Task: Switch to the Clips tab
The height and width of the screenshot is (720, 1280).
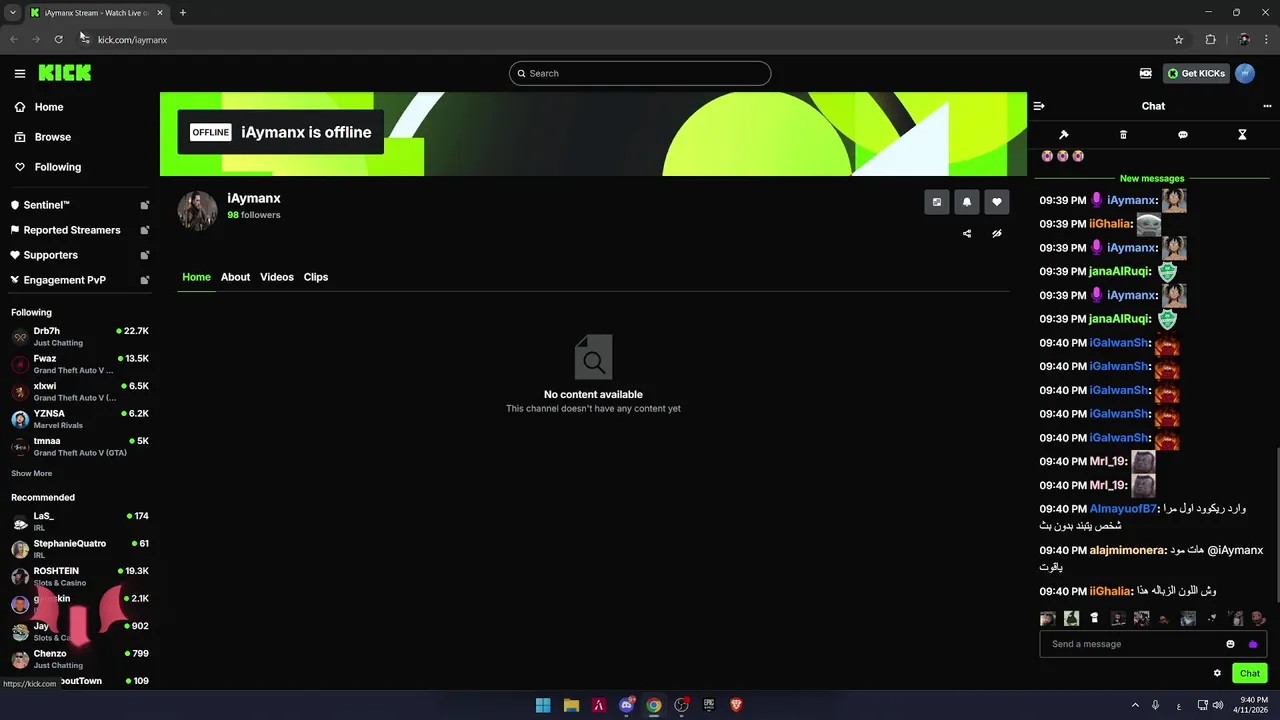Action: [316, 277]
